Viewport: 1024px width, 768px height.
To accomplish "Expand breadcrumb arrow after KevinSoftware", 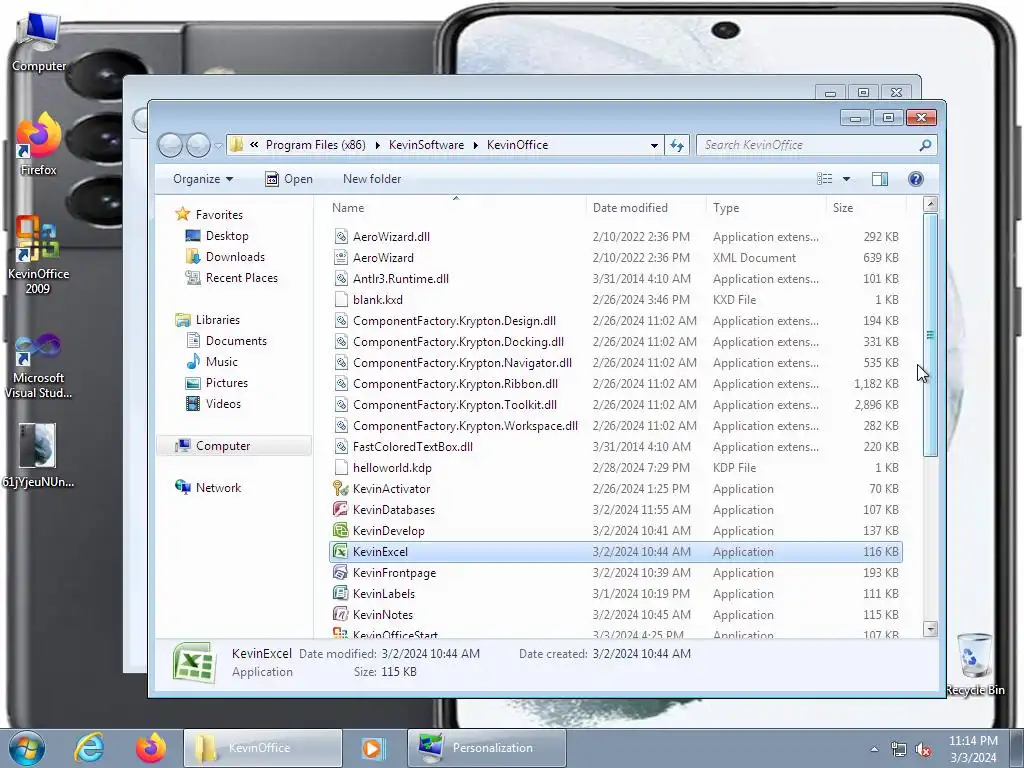I will point(475,145).
